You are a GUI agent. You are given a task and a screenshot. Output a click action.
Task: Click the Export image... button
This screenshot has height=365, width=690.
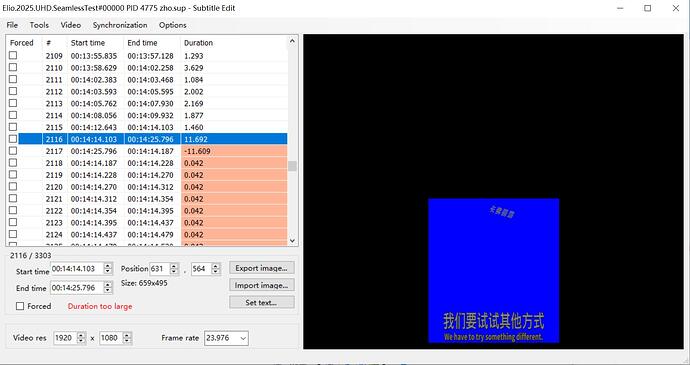click(261, 268)
